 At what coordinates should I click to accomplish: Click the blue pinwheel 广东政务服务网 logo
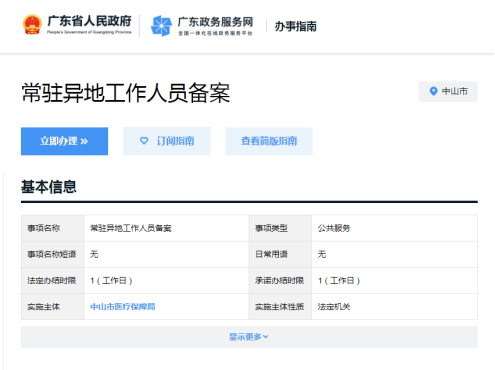click(x=161, y=26)
